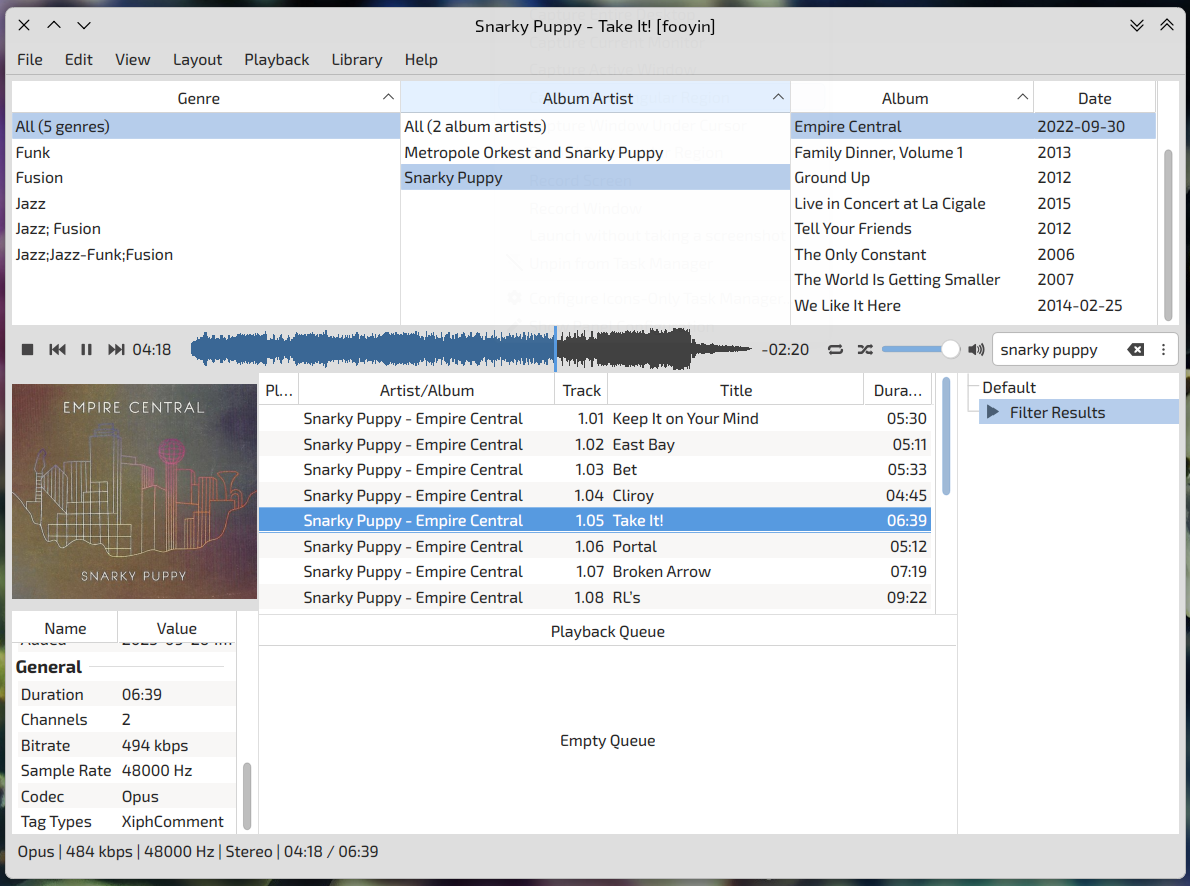
Task: Open the search options three-dot menu
Action: [1163, 349]
